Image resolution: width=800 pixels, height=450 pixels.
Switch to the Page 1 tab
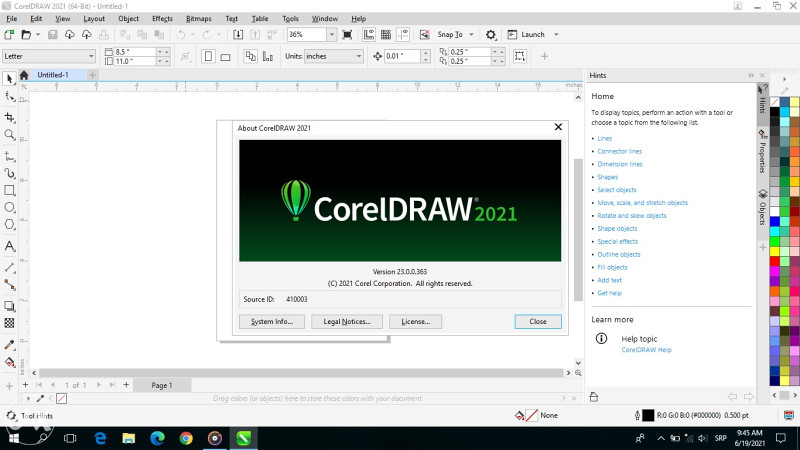[162, 385]
